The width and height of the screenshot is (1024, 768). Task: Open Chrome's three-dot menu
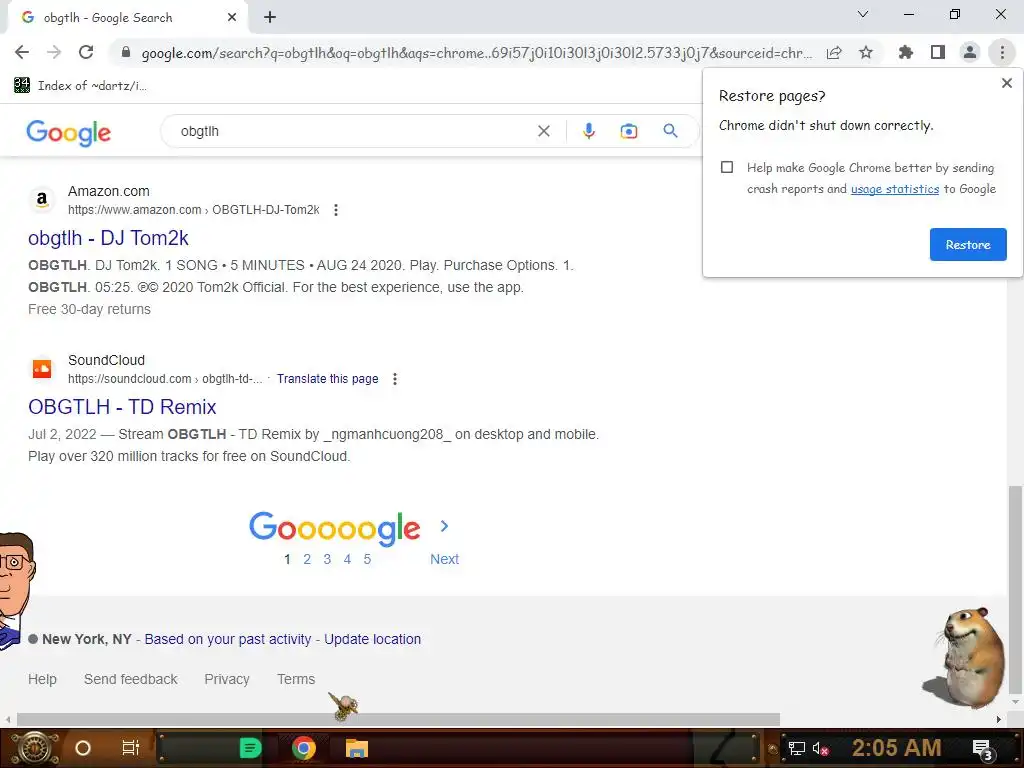pyautogui.click(x=1002, y=52)
